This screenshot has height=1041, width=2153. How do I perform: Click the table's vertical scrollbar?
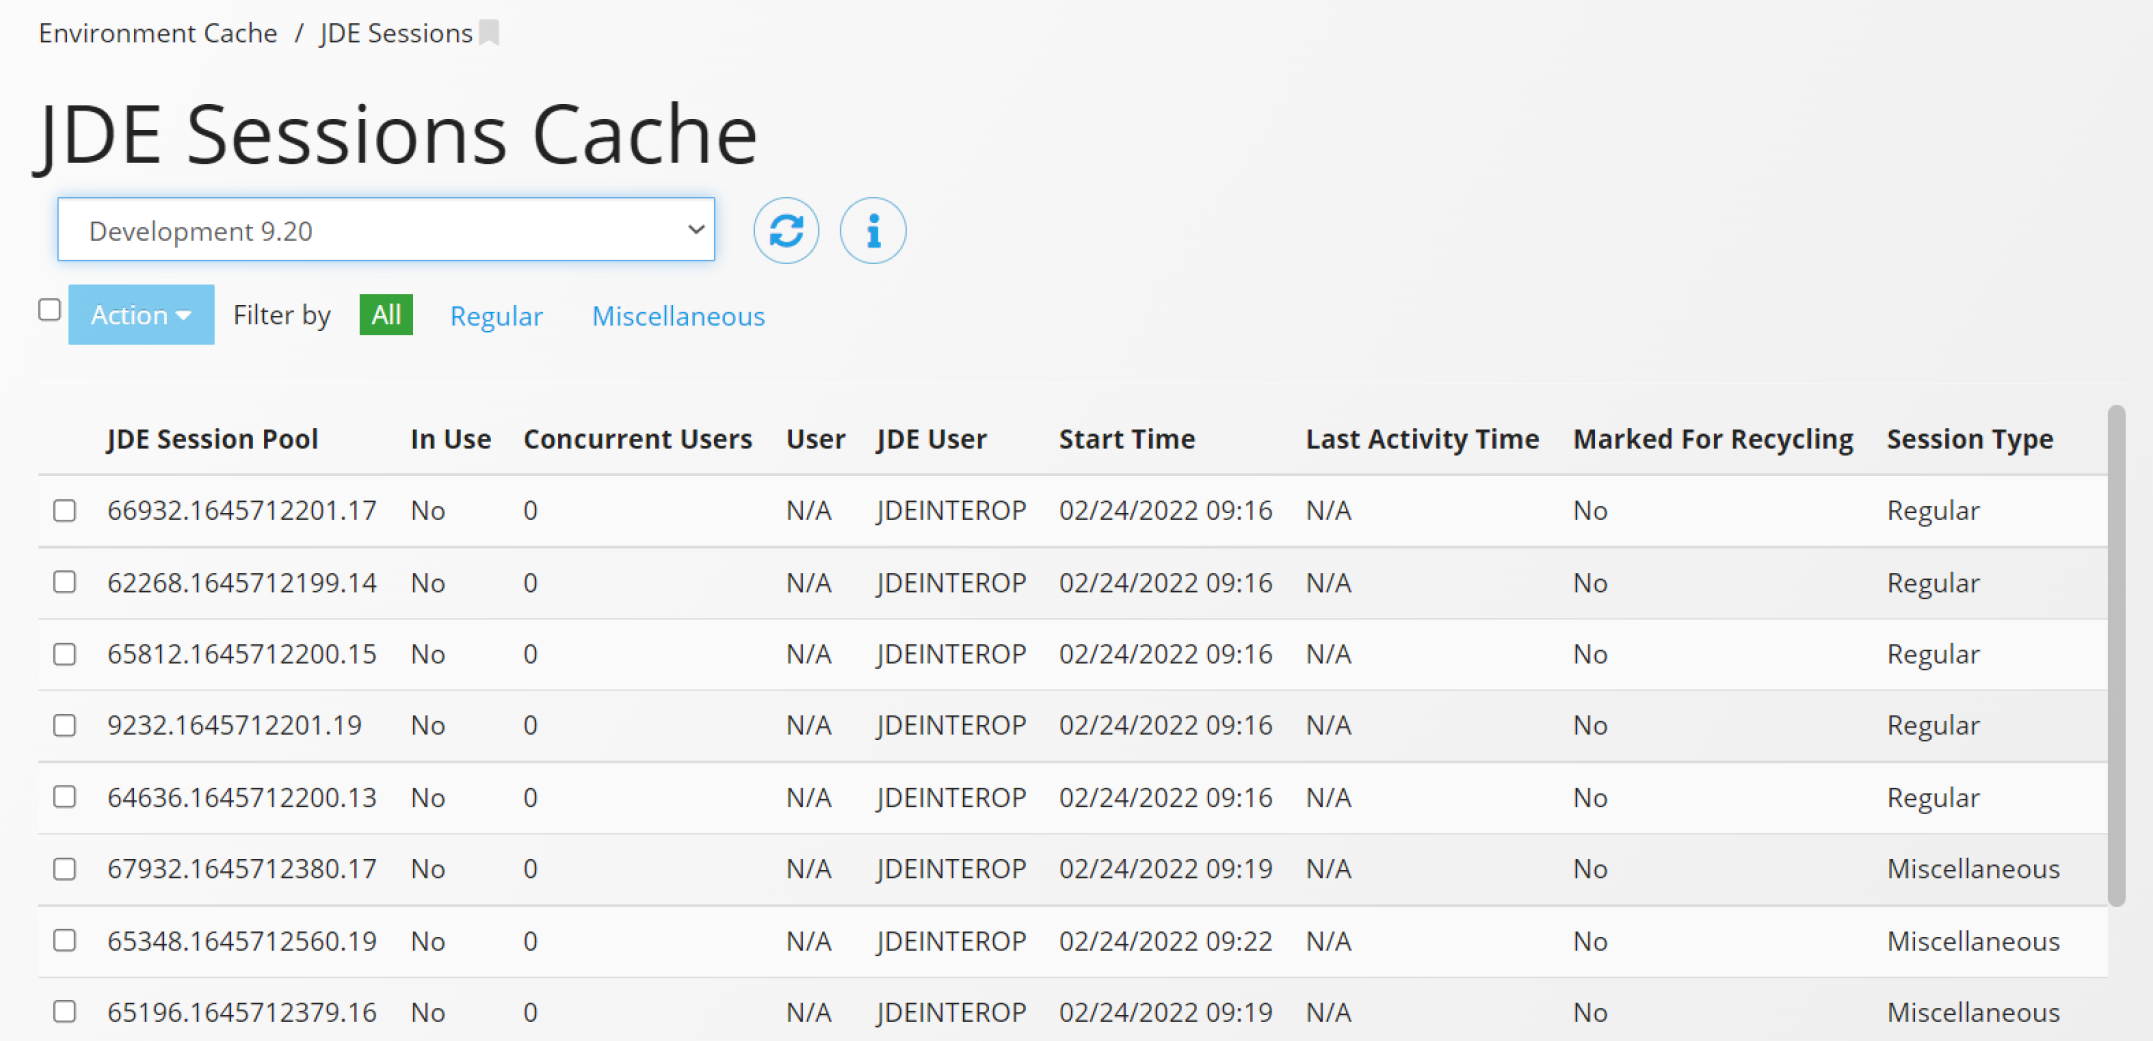[2116, 656]
